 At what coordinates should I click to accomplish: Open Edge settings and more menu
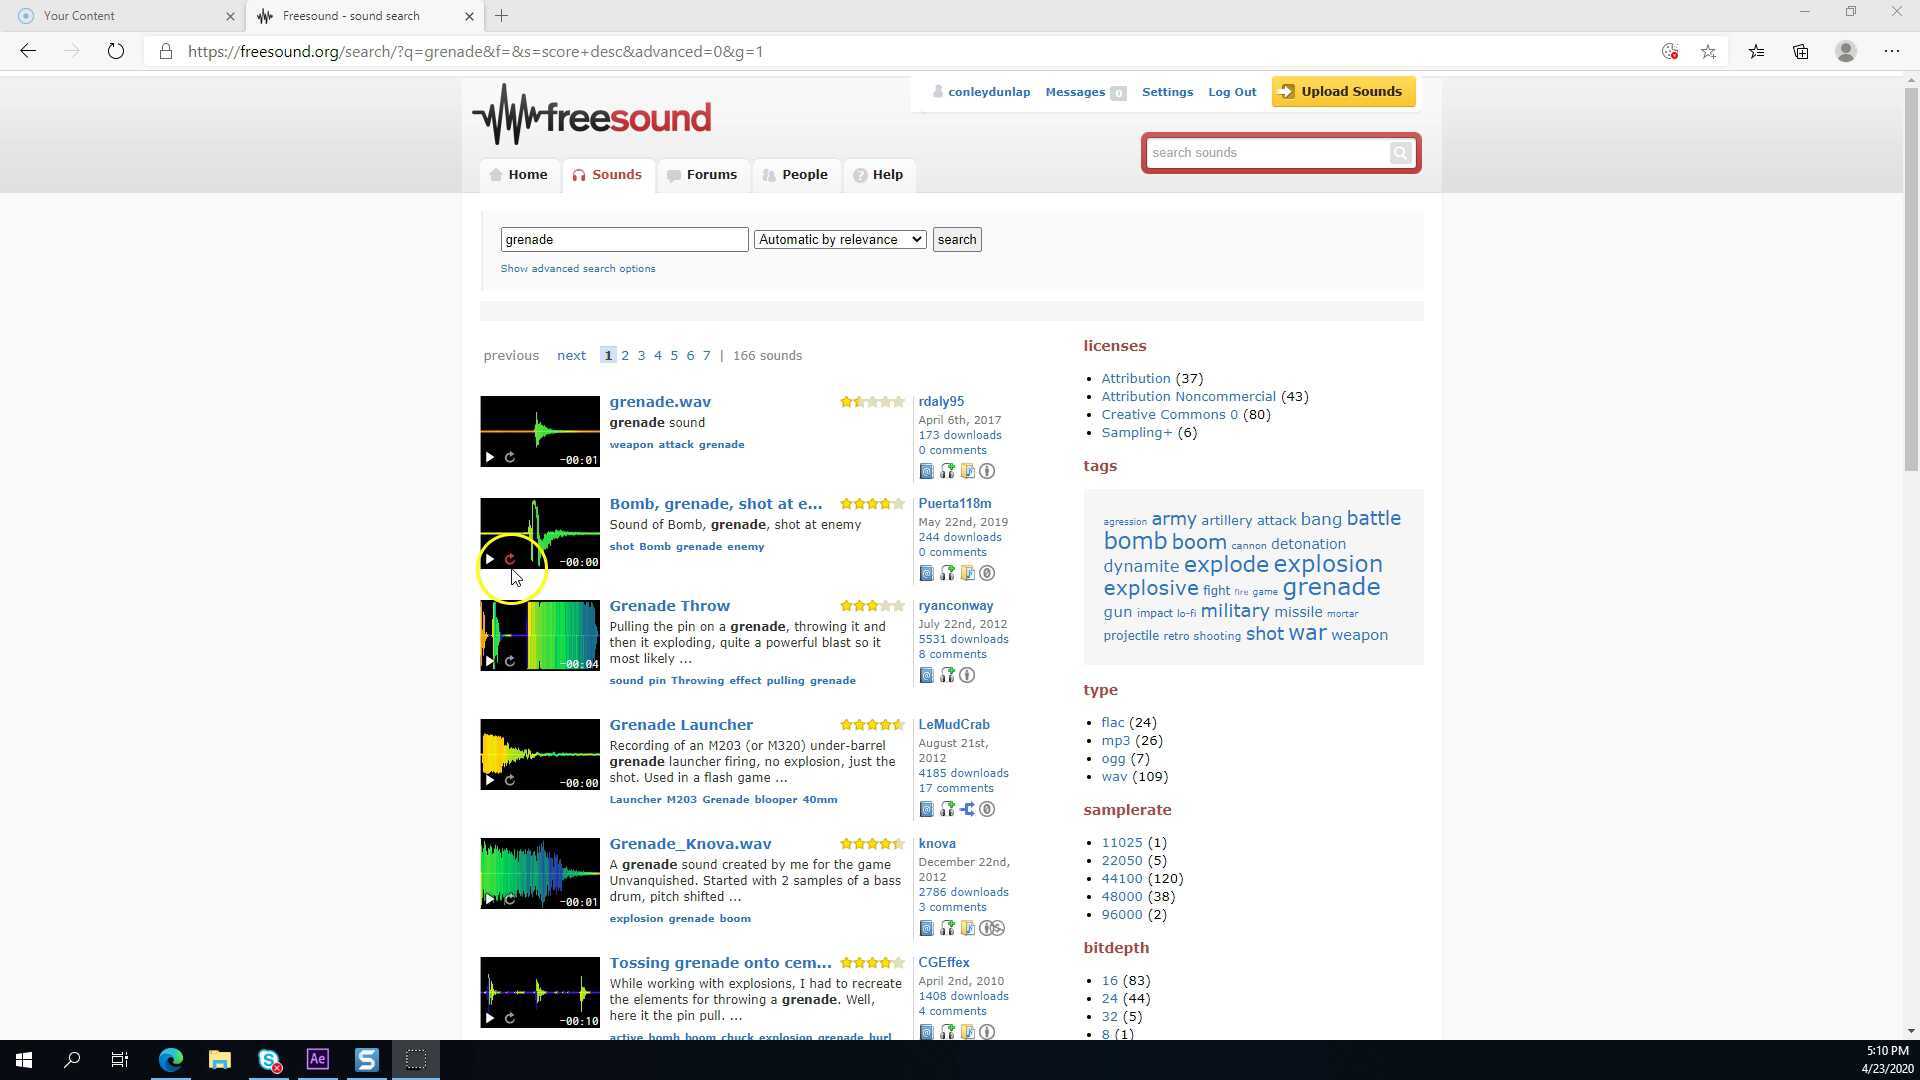pyautogui.click(x=1891, y=52)
